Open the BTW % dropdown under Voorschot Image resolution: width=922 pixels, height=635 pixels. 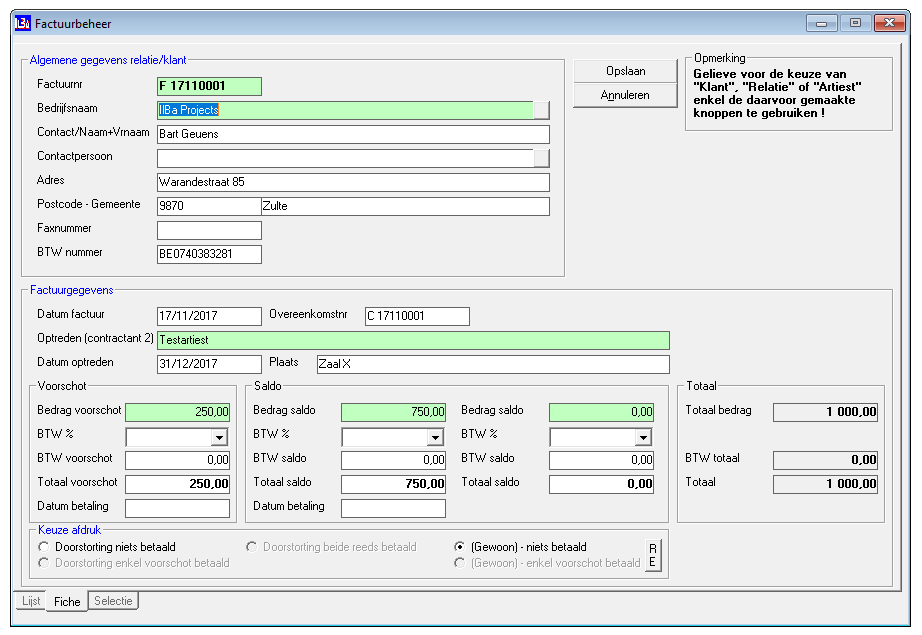coord(219,437)
